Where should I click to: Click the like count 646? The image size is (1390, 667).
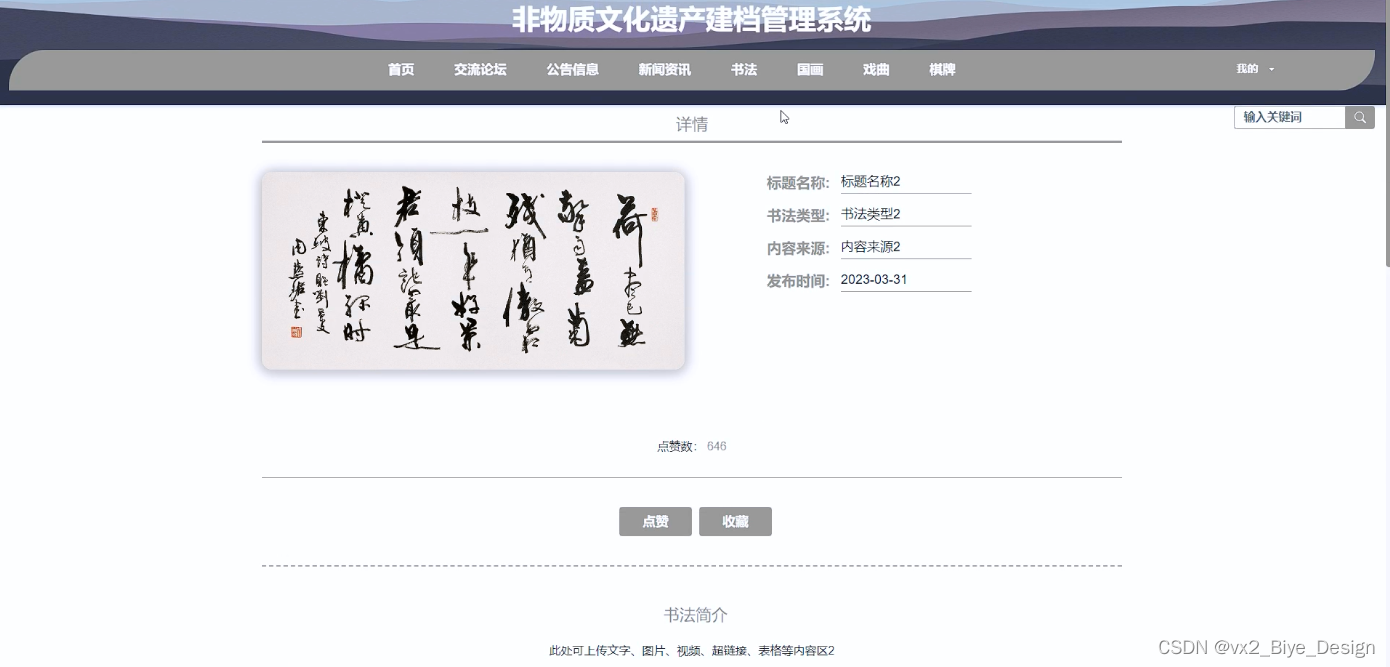[x=716, y=446]
